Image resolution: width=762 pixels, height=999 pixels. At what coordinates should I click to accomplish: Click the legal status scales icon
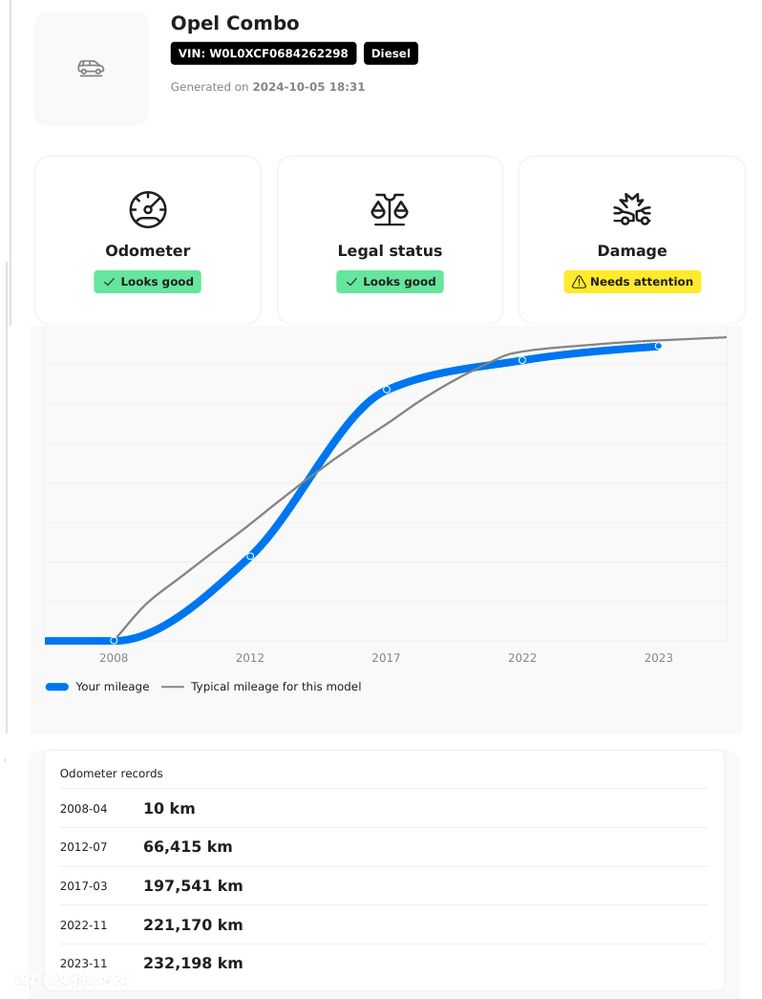(x=389, y=209)
